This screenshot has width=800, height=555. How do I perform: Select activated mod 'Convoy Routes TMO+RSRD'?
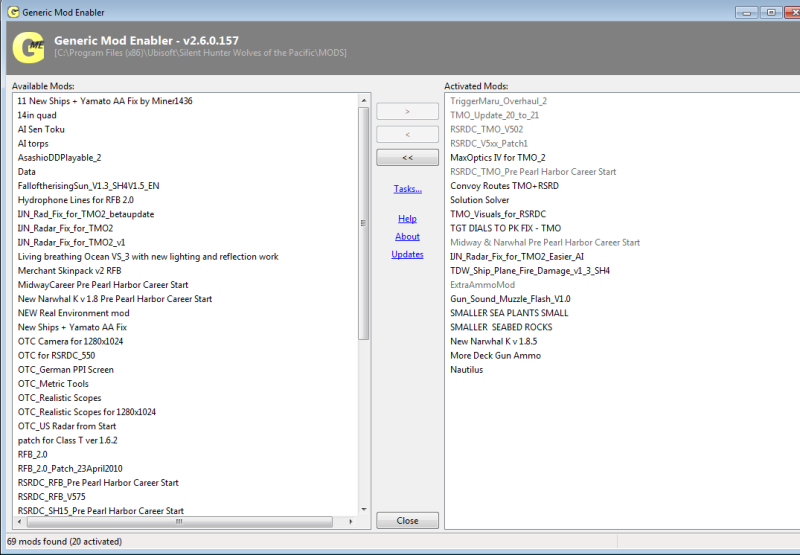pos(504,186)
